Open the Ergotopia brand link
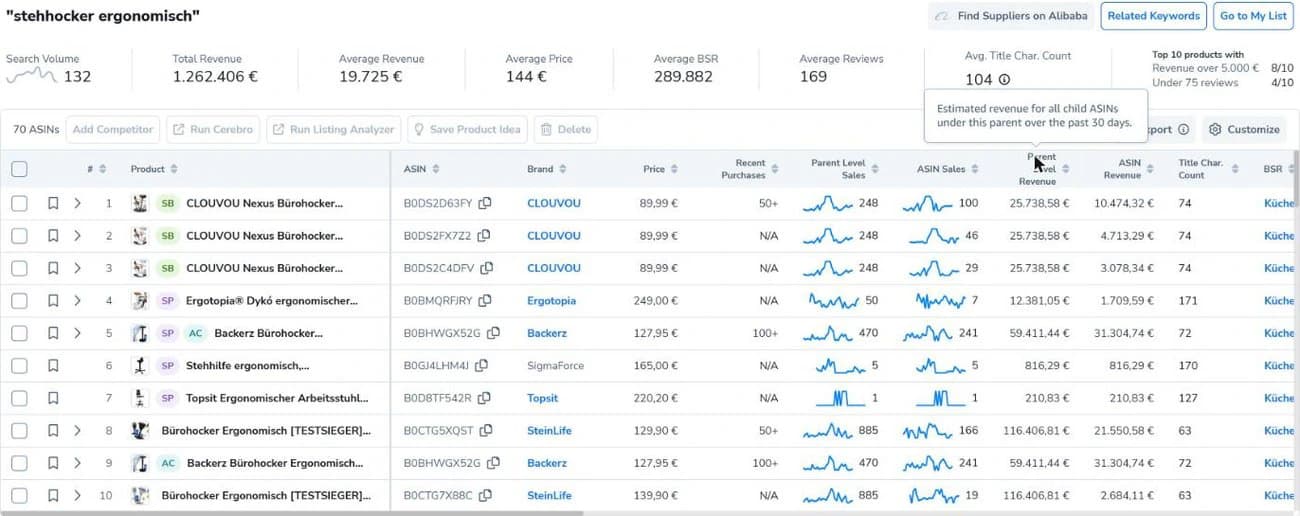This screenshot has height=516, width=1300. point(551,301)
